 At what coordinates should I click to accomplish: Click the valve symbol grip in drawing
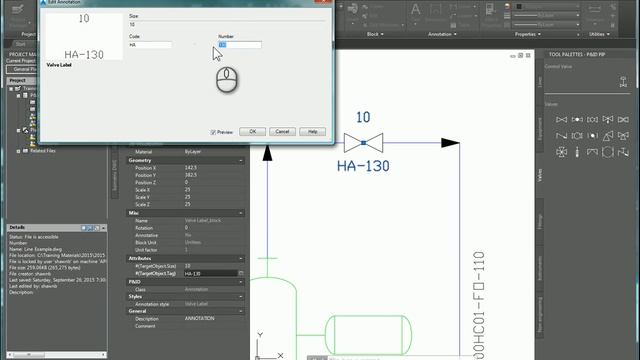(363, 143)
